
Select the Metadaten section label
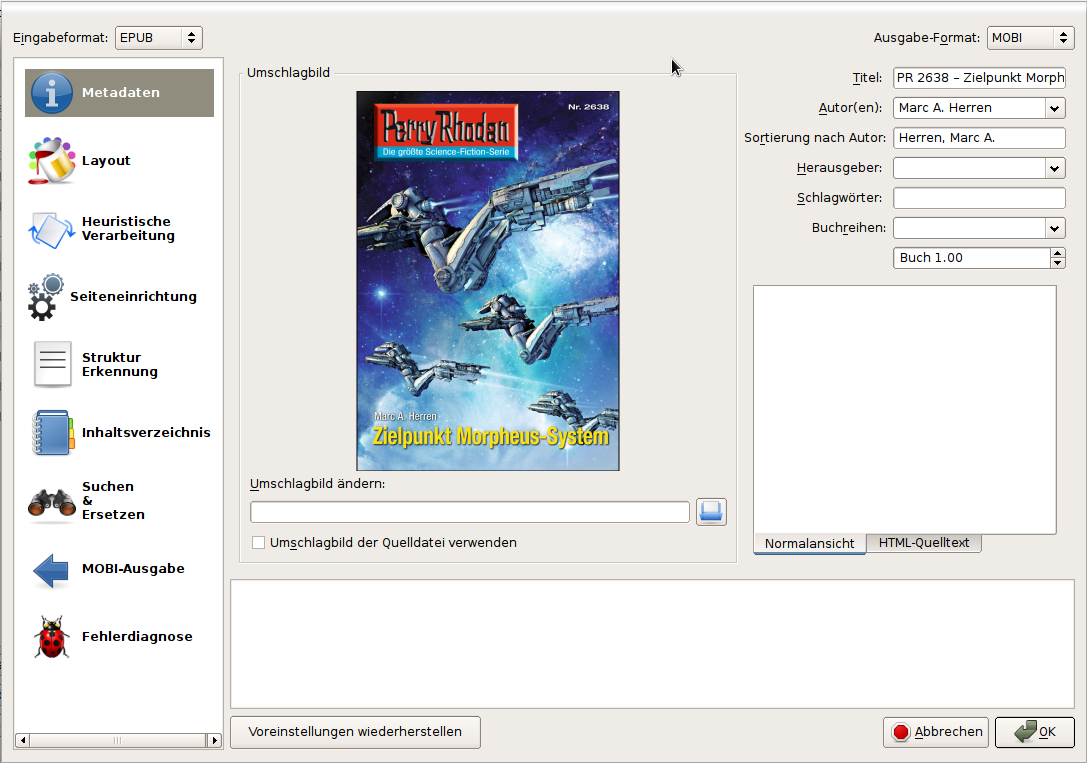pos(121,93)
